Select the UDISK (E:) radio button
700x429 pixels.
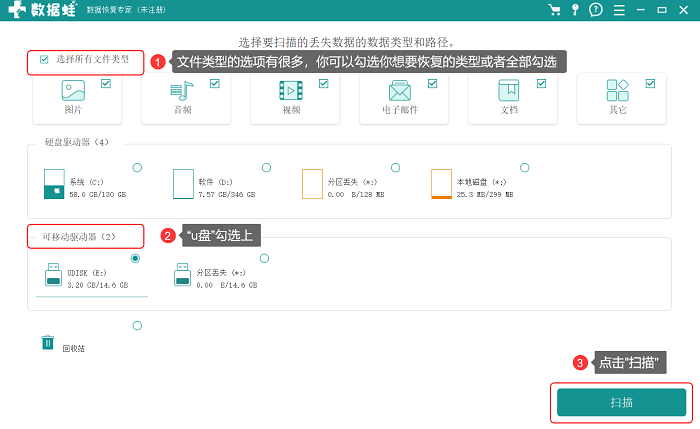click(135, 258)
